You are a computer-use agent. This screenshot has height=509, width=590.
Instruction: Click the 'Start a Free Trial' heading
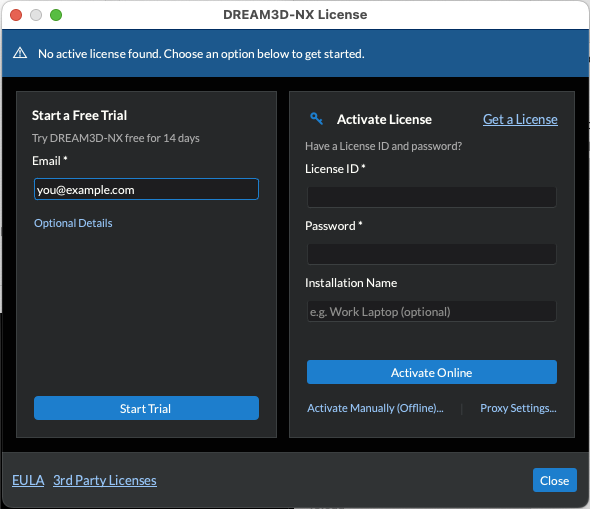click(x=79, y=115)
